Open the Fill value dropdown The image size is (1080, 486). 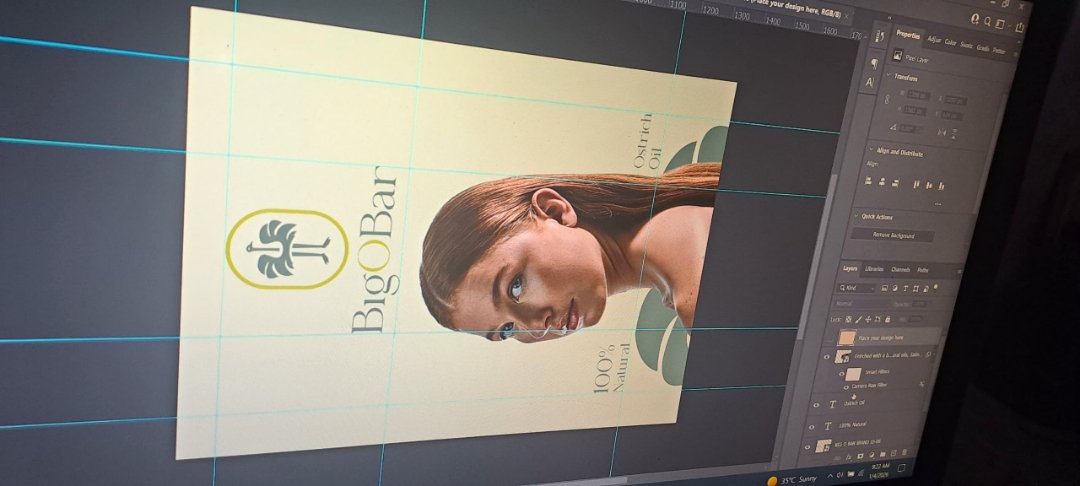915,319
